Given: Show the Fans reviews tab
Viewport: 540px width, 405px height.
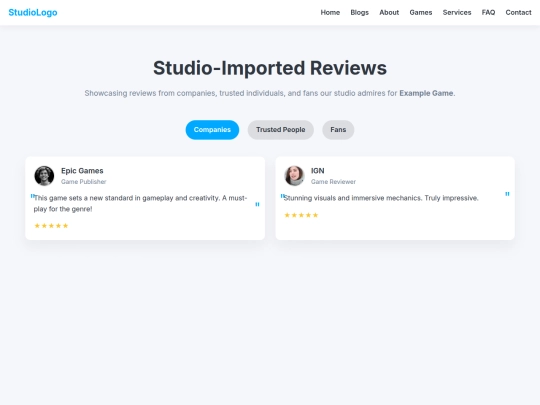Looking at the screenshot, I should (x=338, y=130).
